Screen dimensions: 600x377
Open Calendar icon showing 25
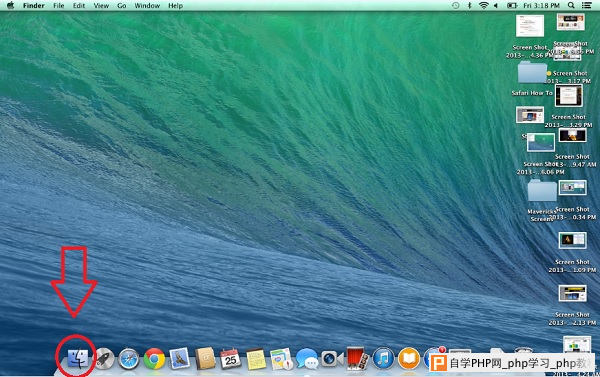coord(230,359)
